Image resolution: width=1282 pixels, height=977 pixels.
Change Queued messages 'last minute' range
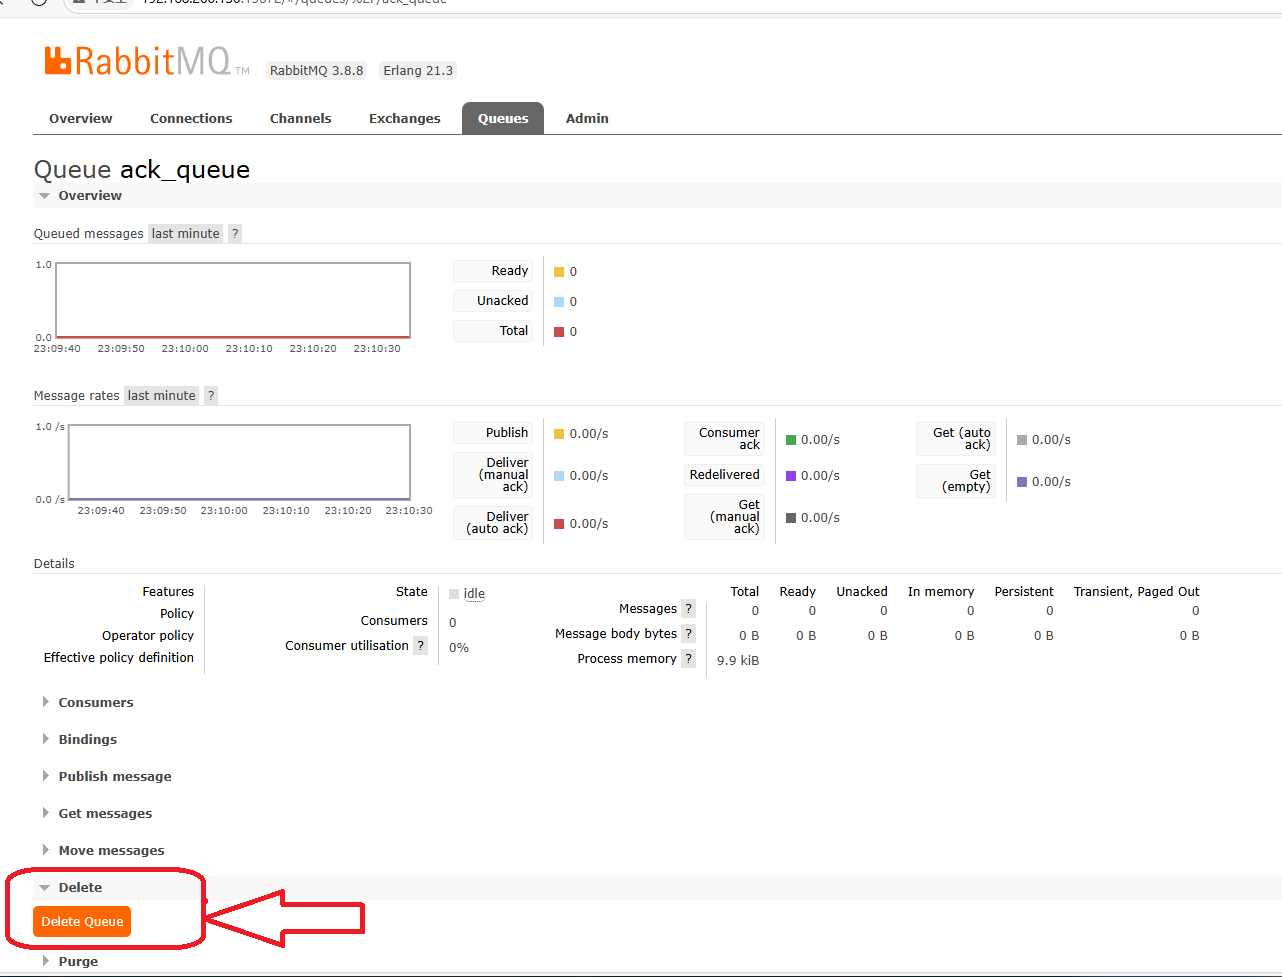coord(186,233)
